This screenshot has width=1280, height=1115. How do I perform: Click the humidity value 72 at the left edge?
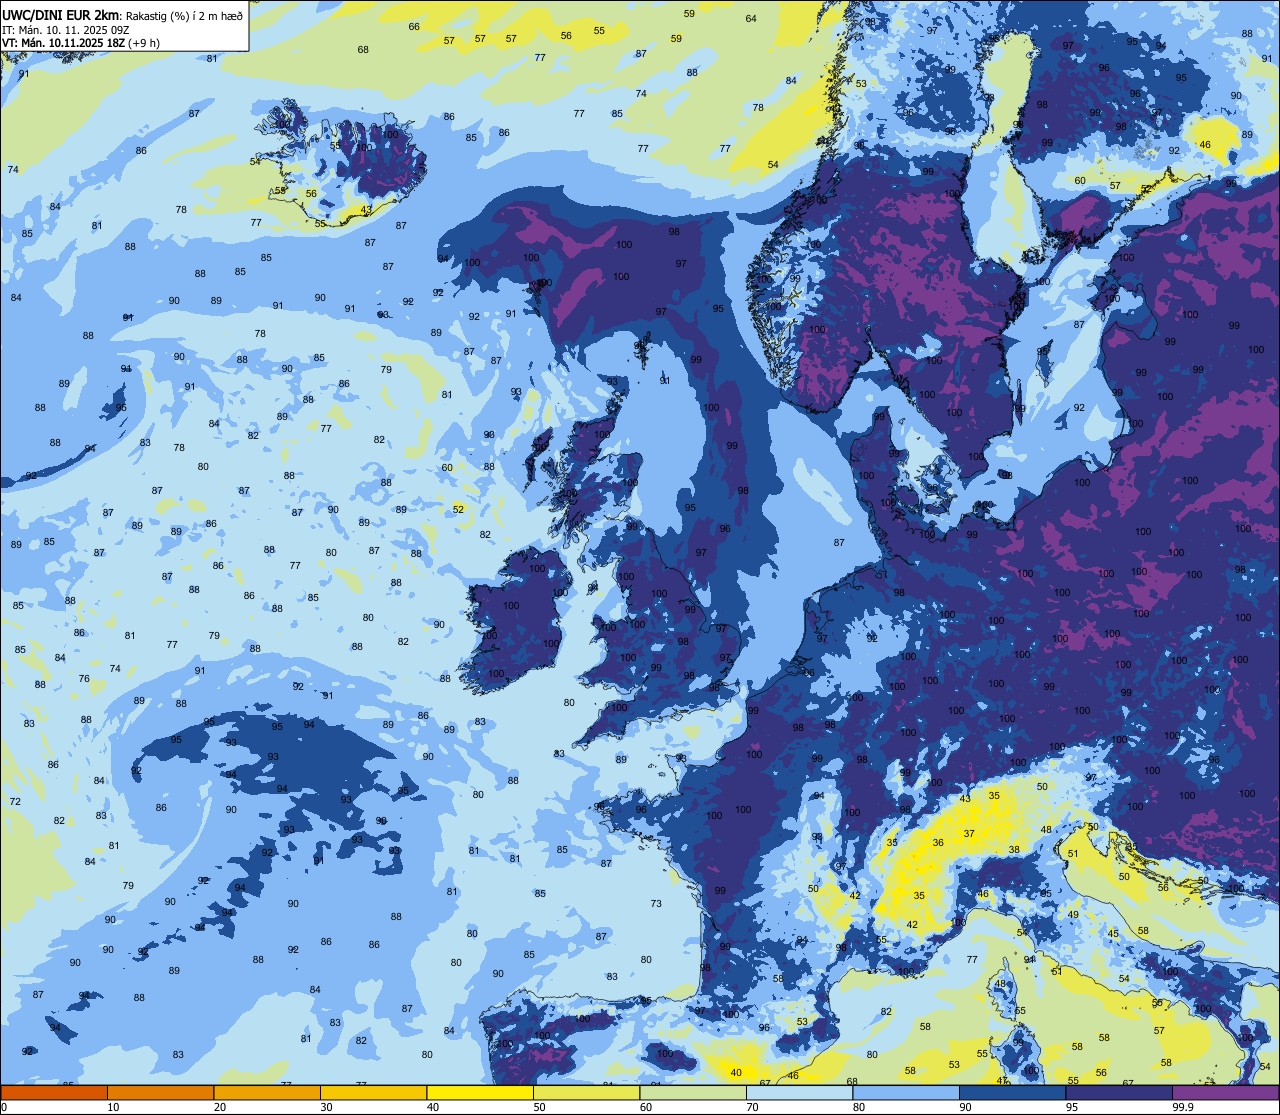pos(15,802)
